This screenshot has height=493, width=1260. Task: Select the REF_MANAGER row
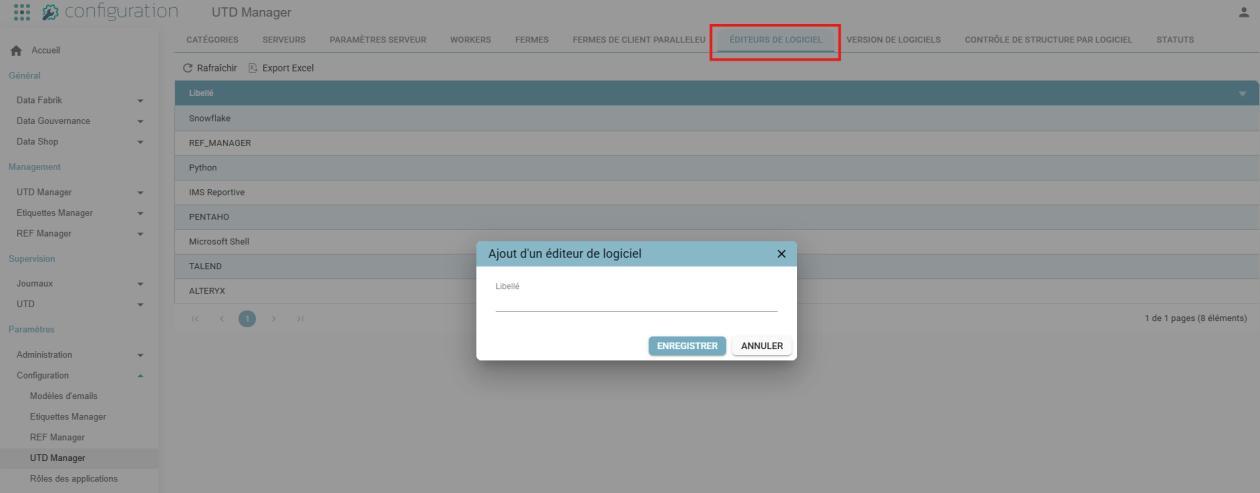pos(719,143)
